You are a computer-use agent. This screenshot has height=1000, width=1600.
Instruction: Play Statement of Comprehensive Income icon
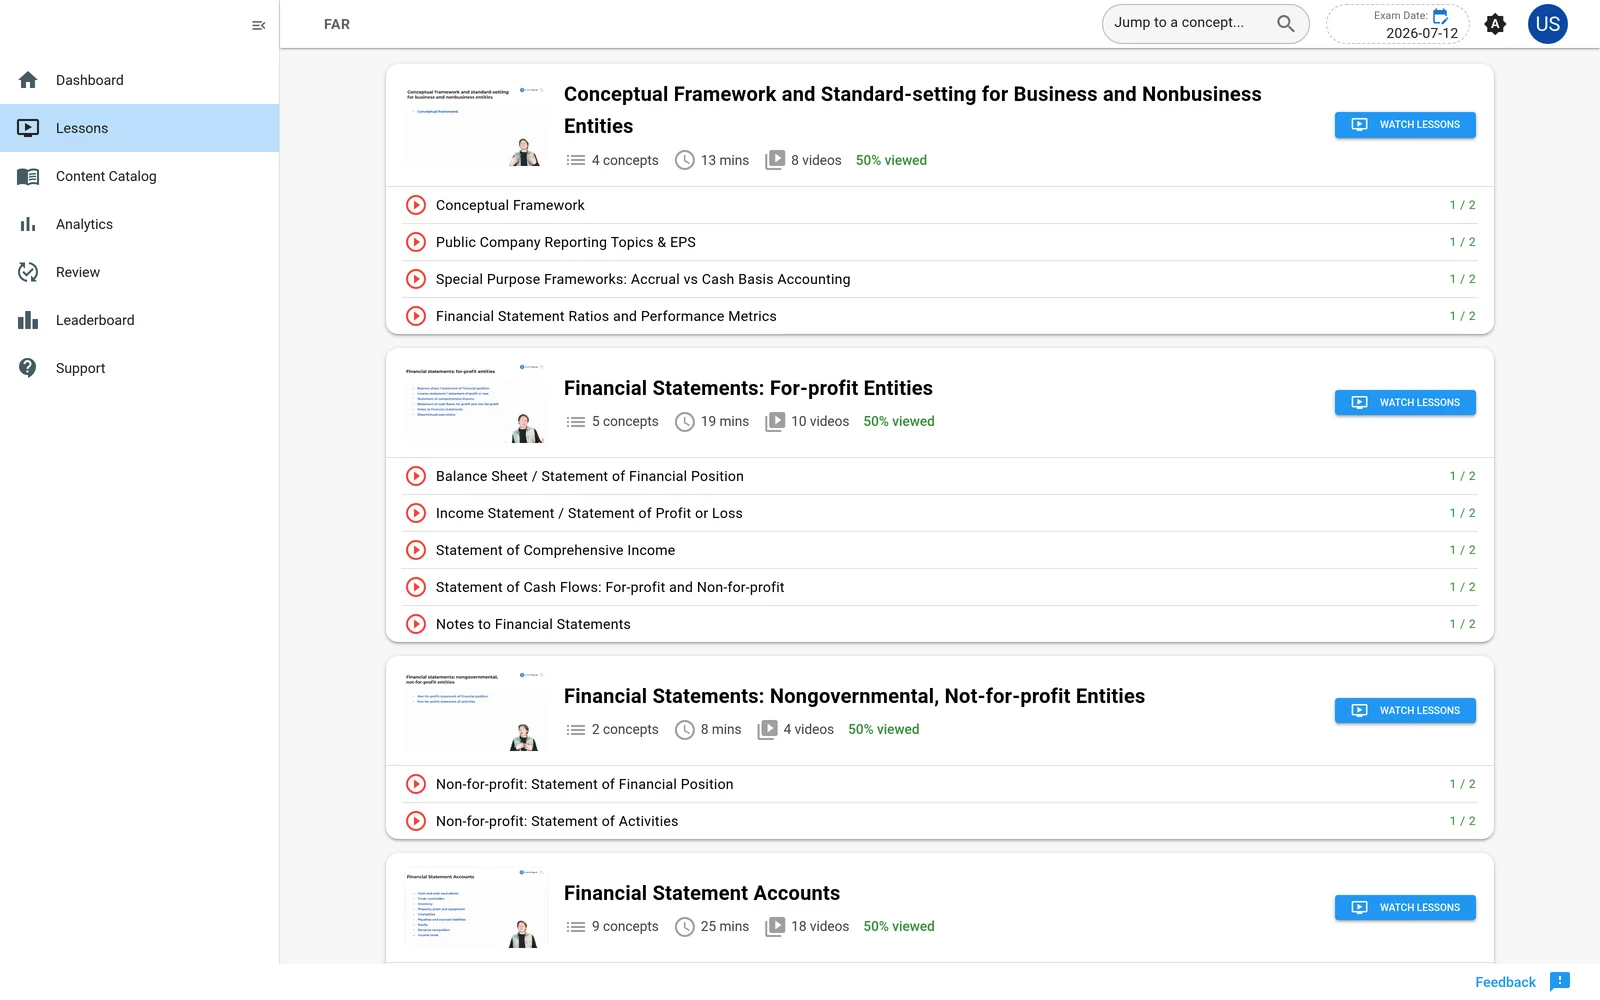point(416,550)
